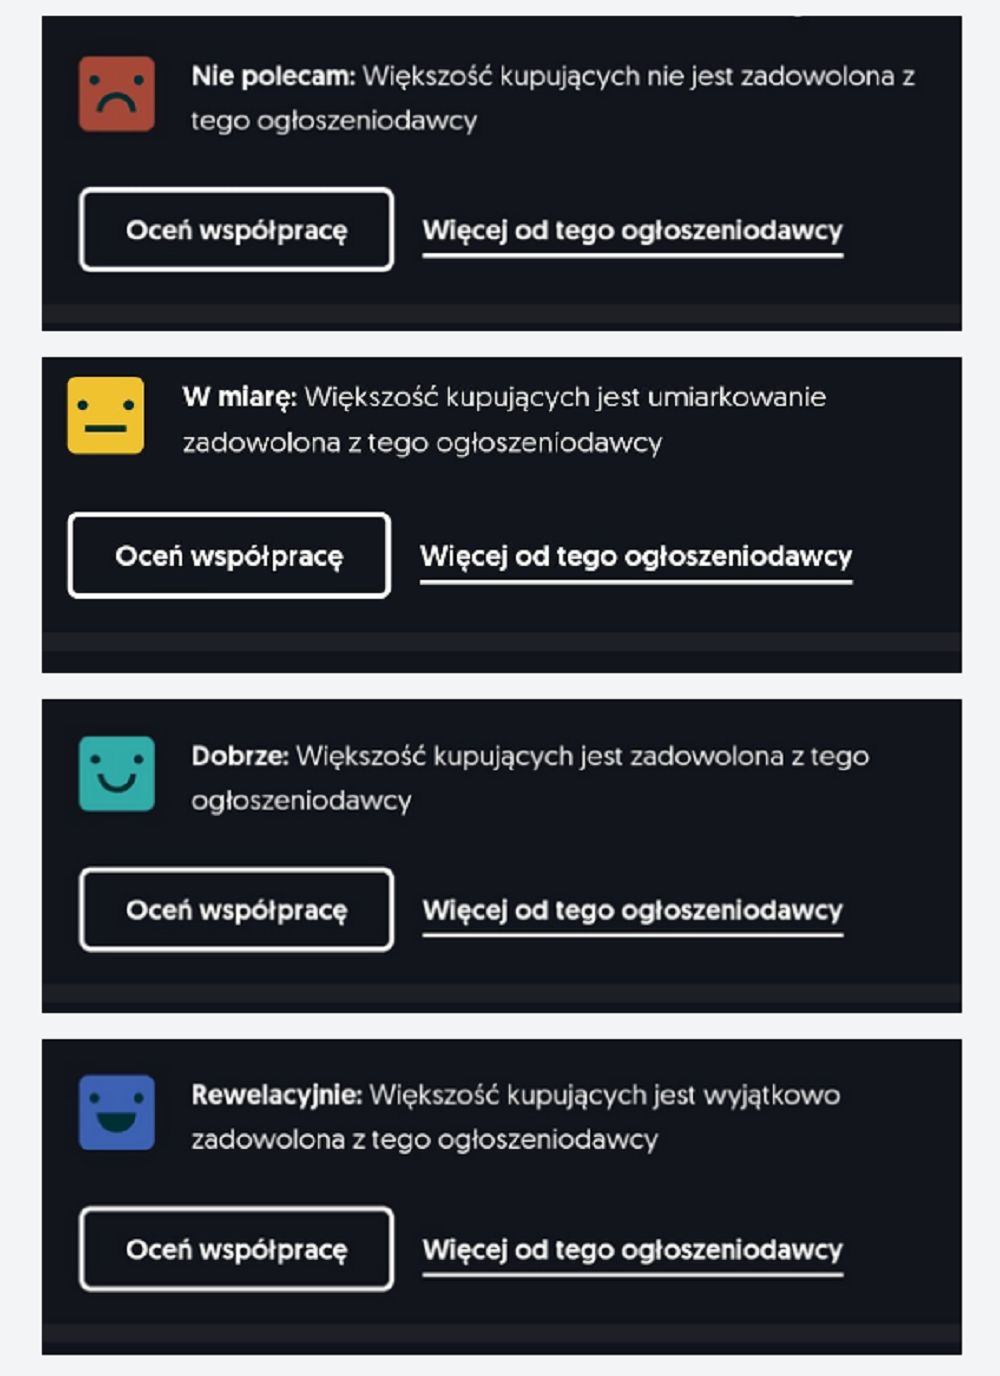Click the yellow neutral face icon
1000x1376 pixels.
point(105,415)
